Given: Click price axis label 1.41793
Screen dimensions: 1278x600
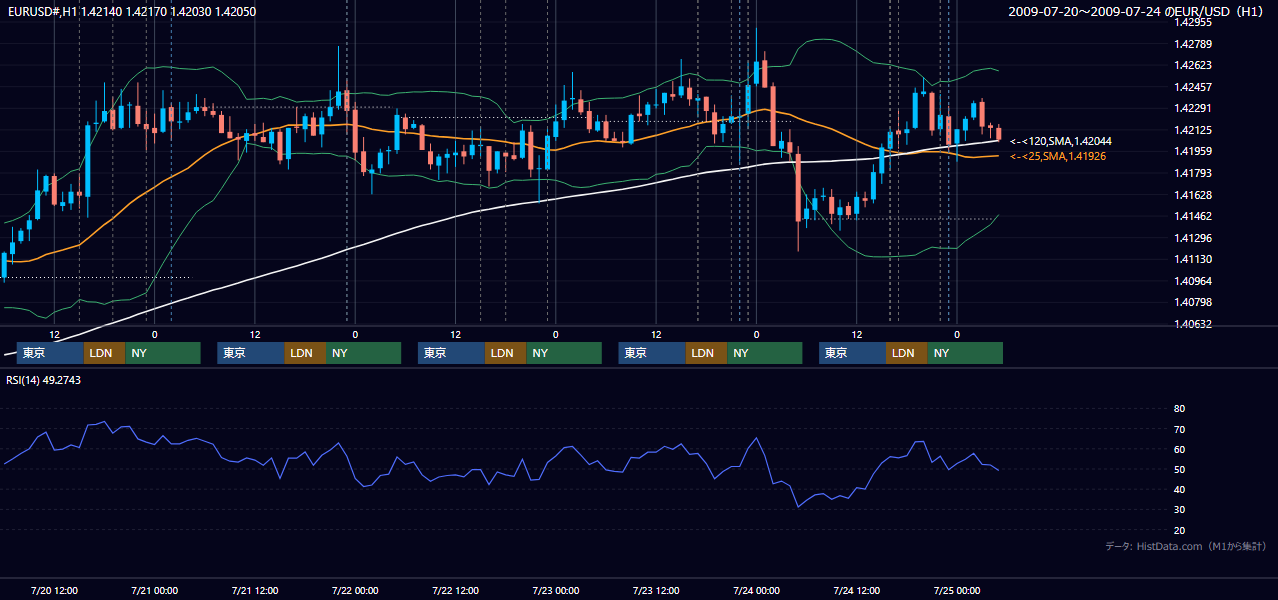Looking at the screenshot, I should coord(1192,173).
